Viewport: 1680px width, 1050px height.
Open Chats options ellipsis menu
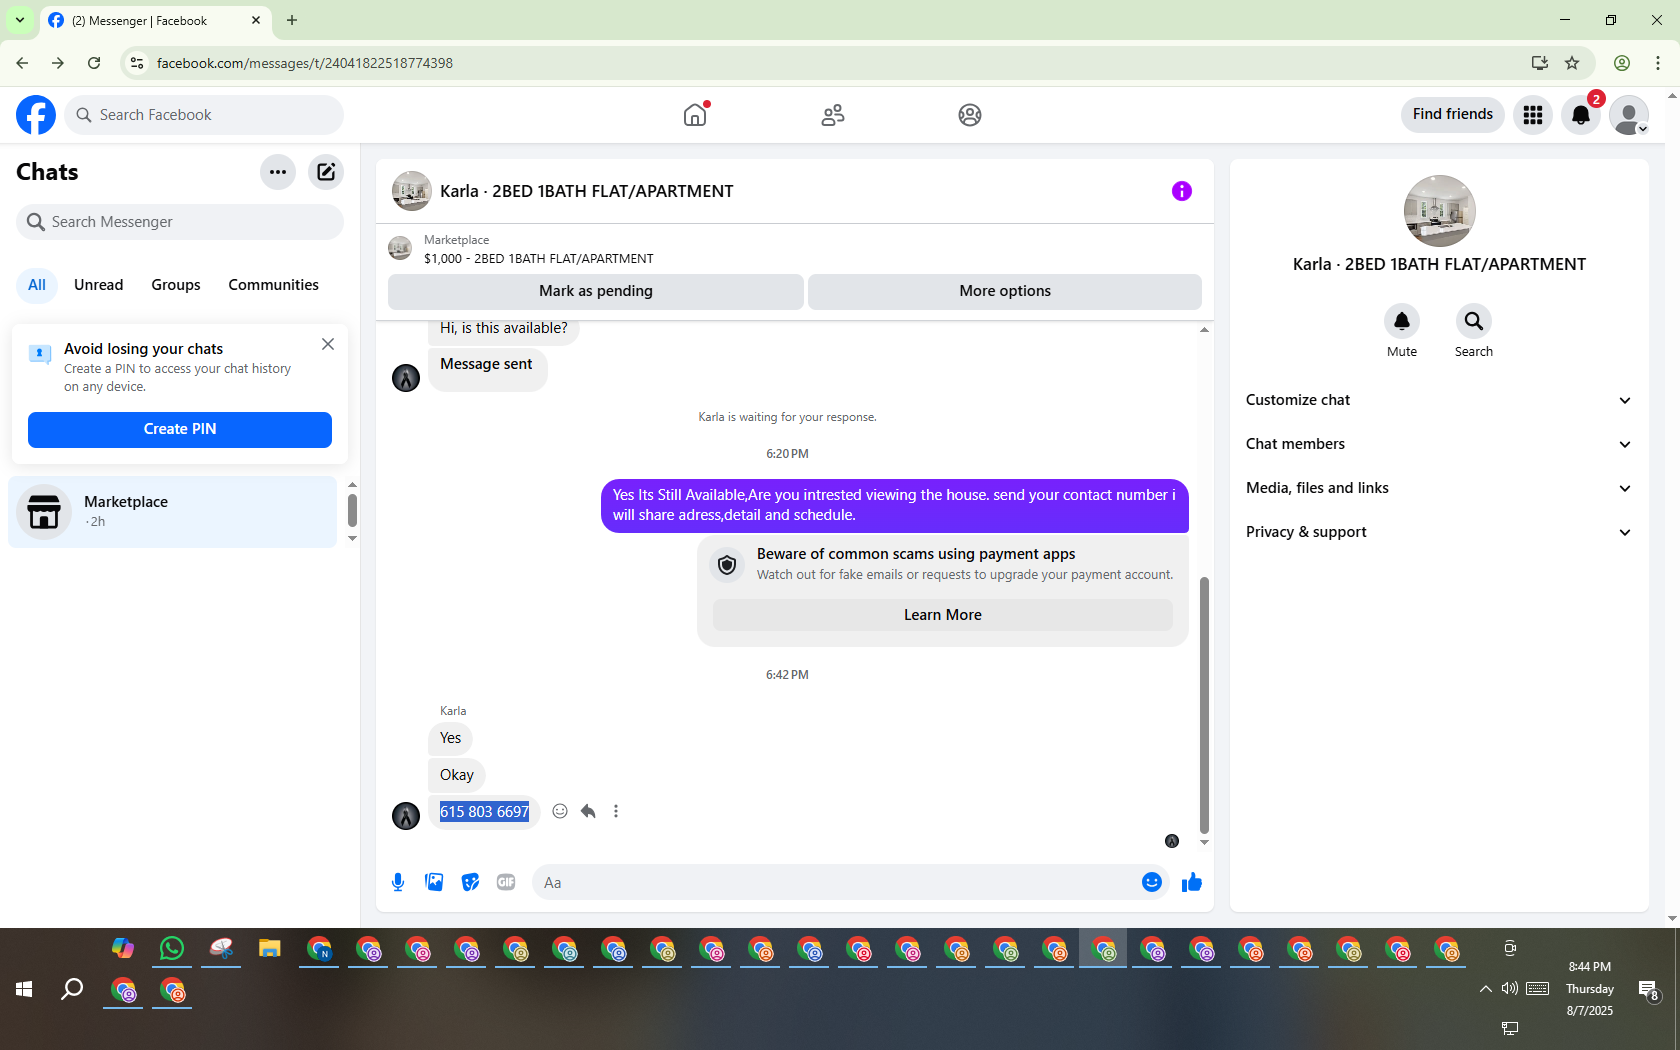278,172
